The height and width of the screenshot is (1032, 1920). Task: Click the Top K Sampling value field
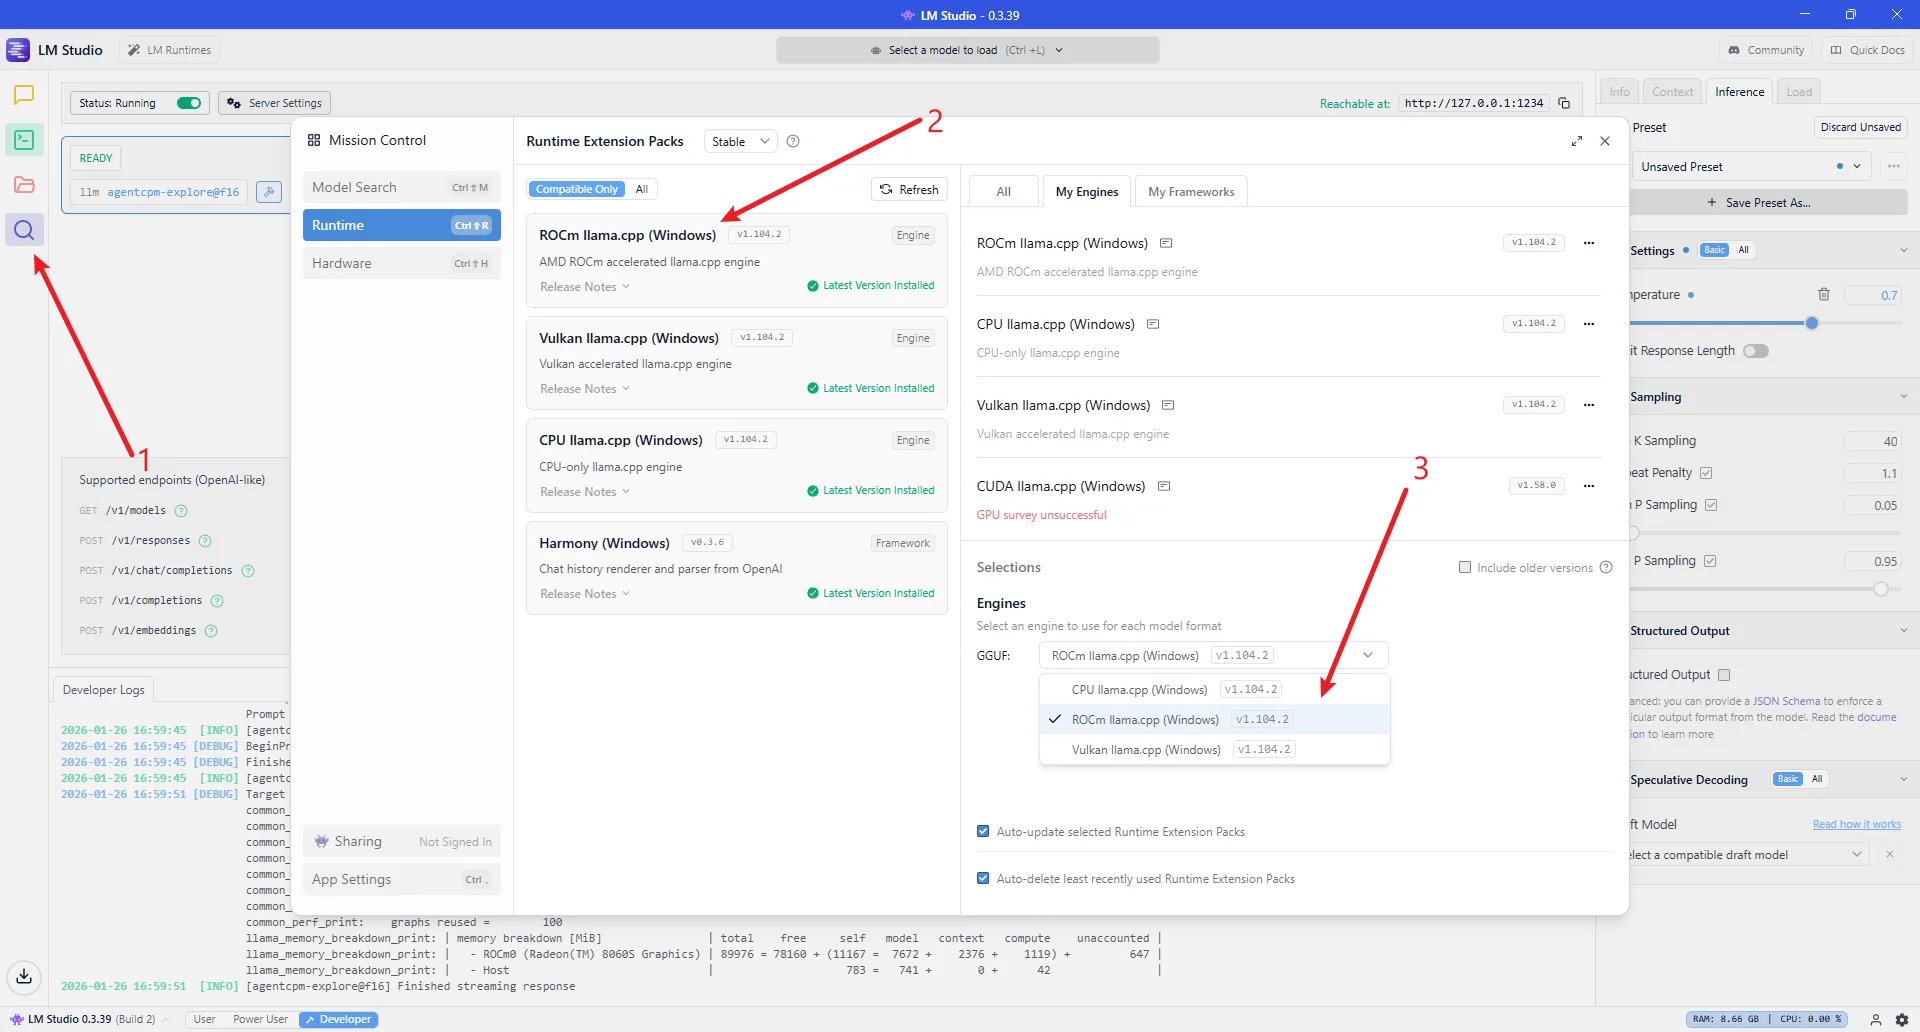[x=1873, y=441]
